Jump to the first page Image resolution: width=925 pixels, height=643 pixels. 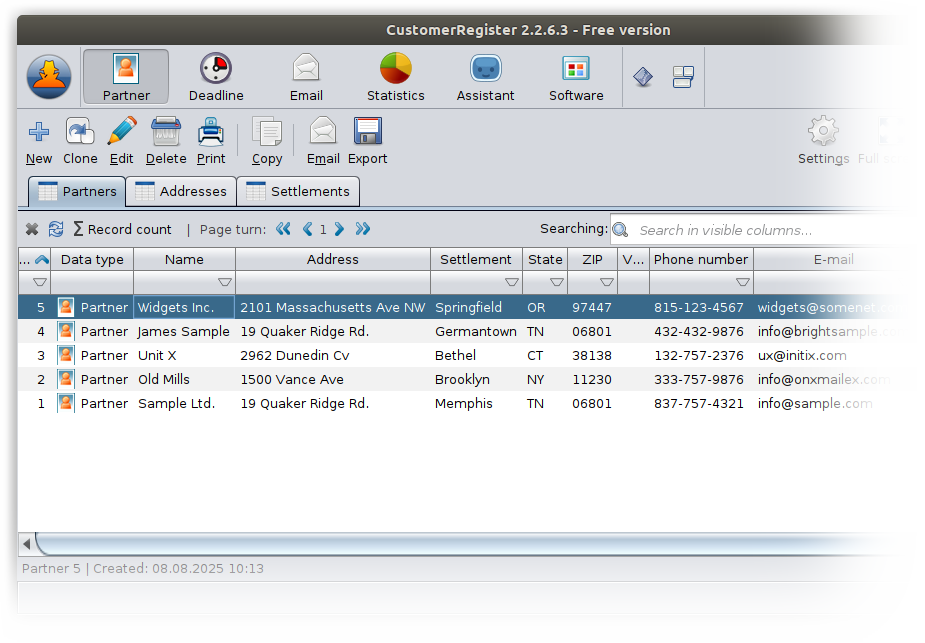tap(283, 229)
